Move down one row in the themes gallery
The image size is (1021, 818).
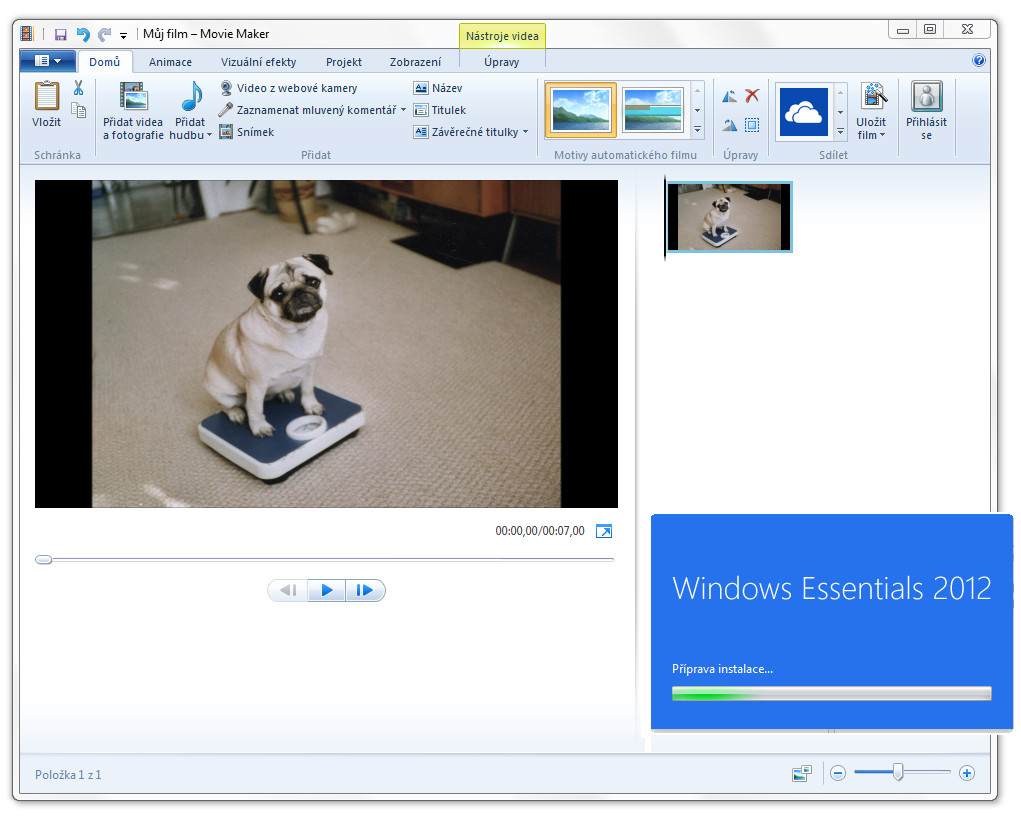pyautogui.click(x=697, y=111)
